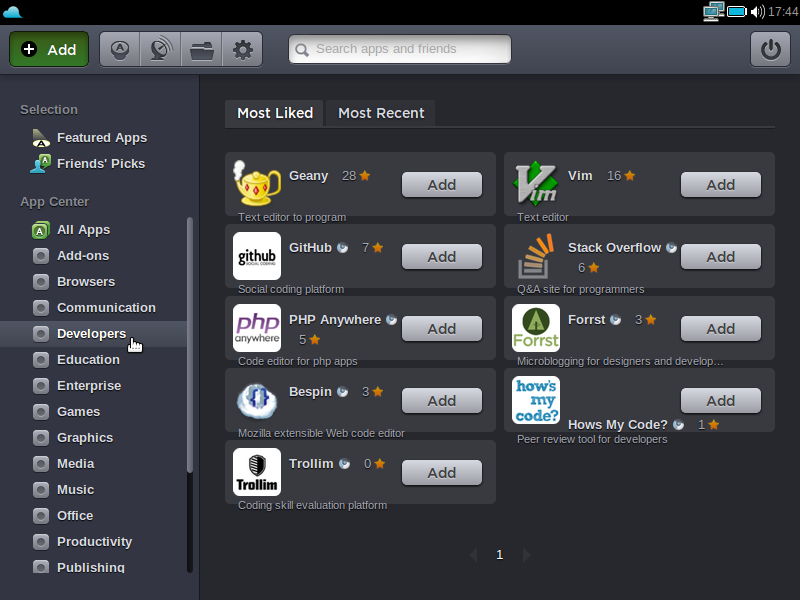Click the Forrst tree logo

(536, 328)
